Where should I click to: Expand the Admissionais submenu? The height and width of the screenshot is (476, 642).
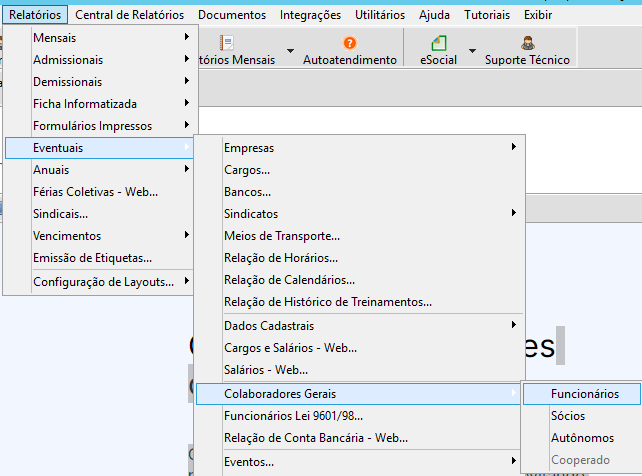click(x=99, y=60)
